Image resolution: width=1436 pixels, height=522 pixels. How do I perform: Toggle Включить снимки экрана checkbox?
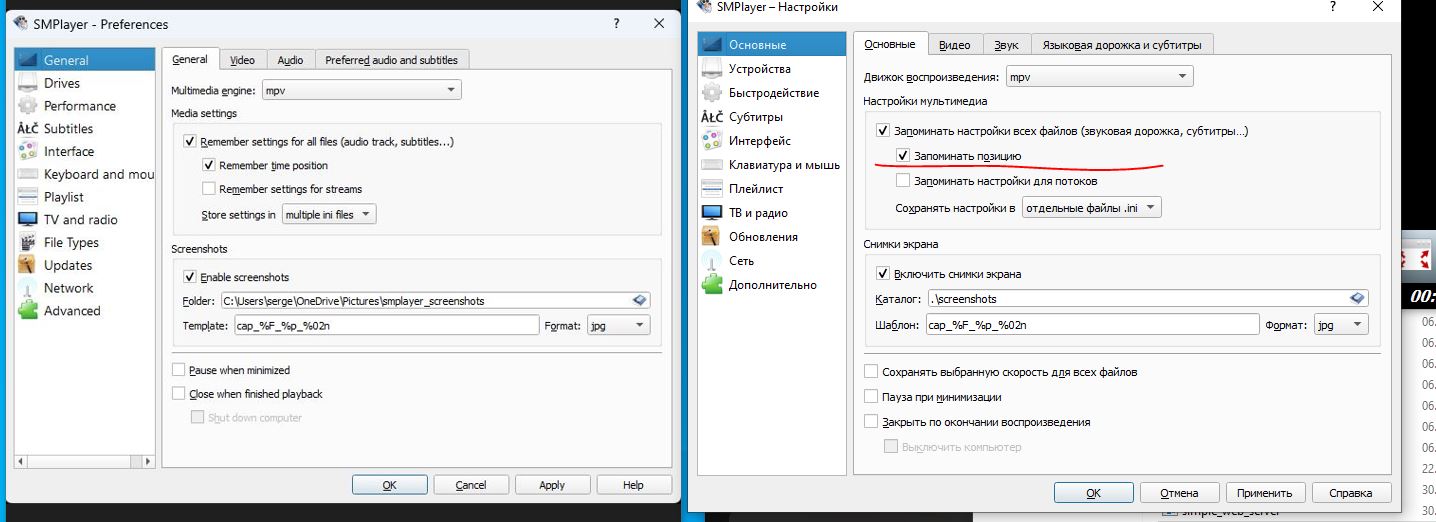(x=883, y=273)
